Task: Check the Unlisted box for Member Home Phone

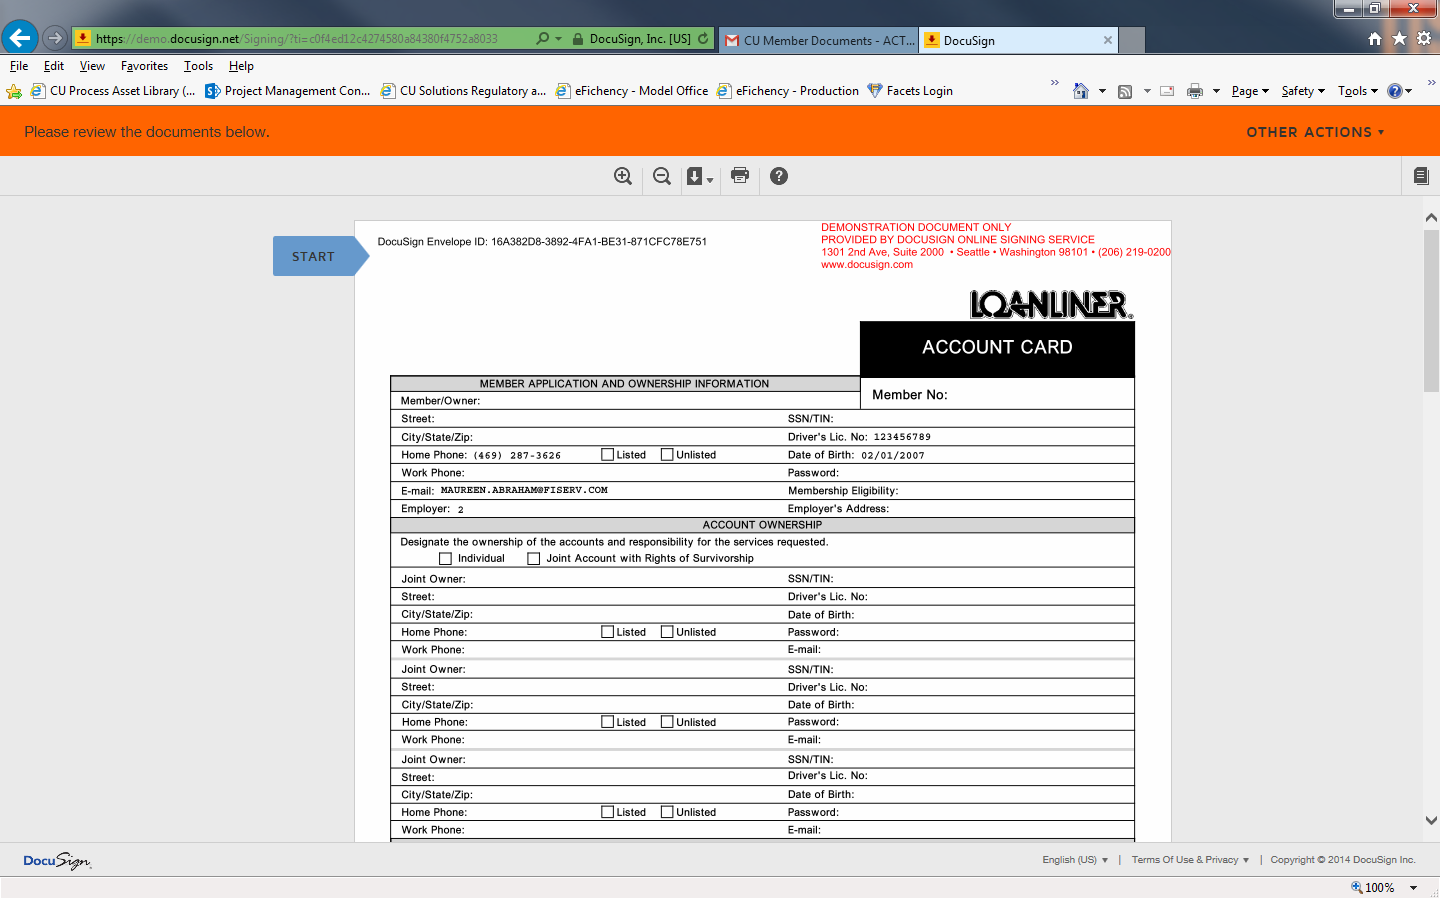Action: 667,454
